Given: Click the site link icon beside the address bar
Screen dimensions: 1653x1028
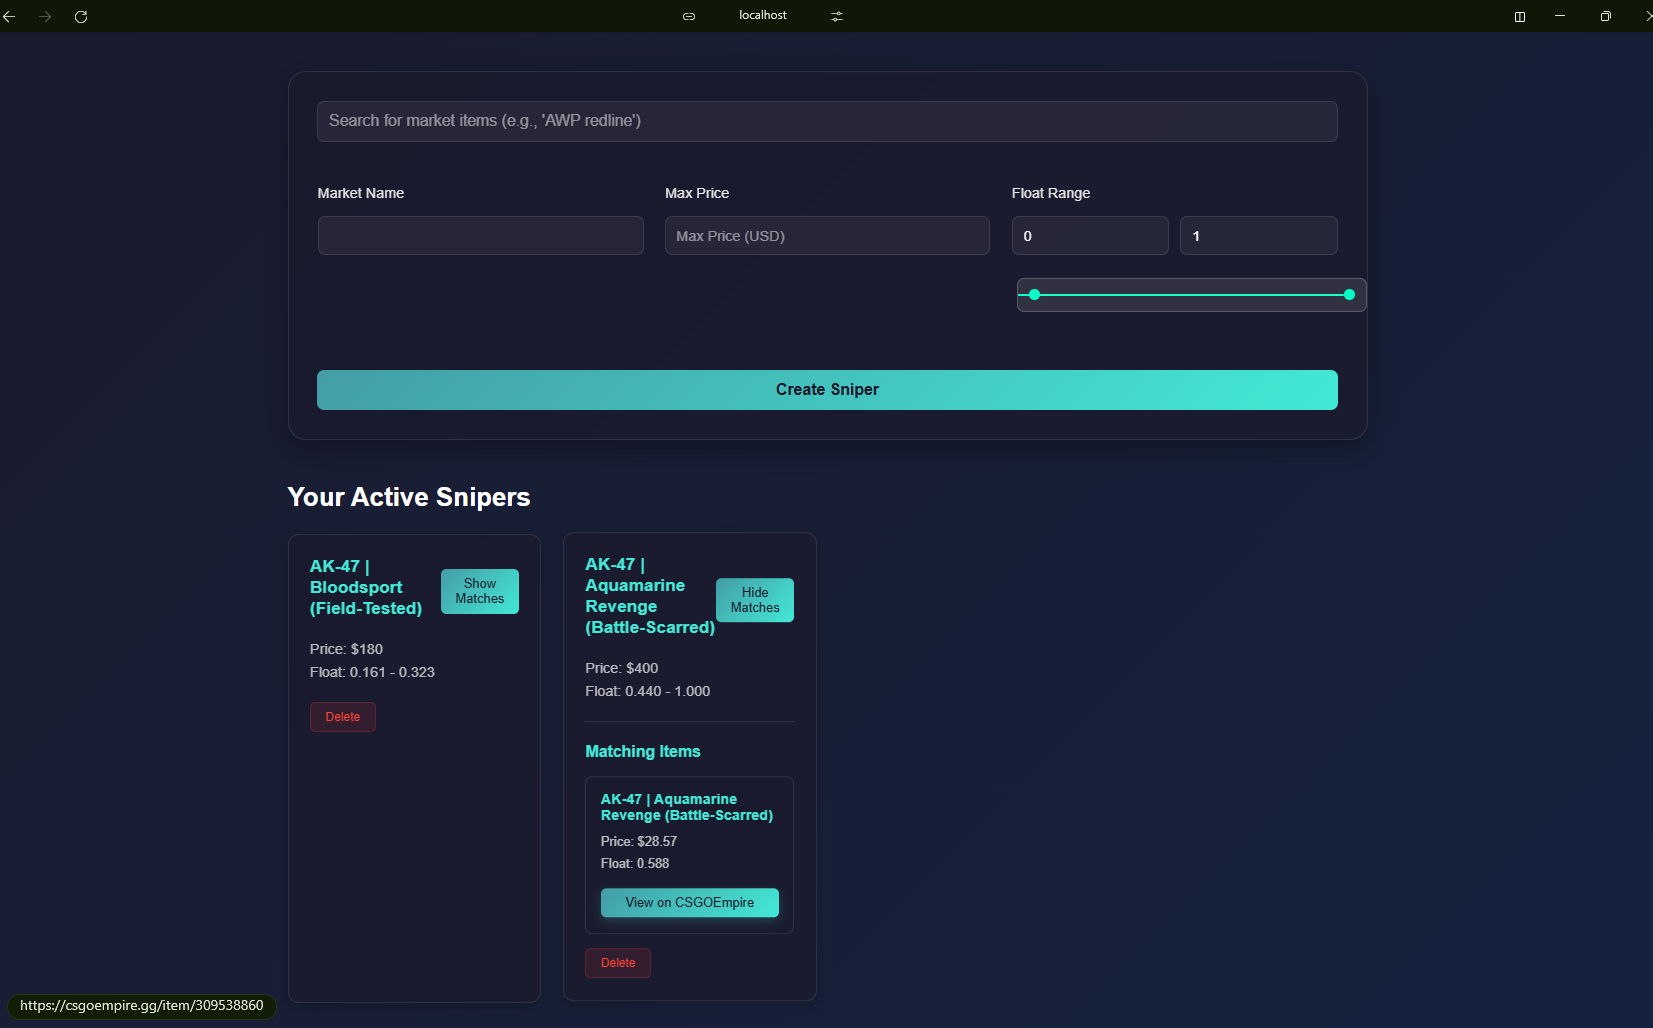Looking at the screenshot, I should (x=688, y=15).
